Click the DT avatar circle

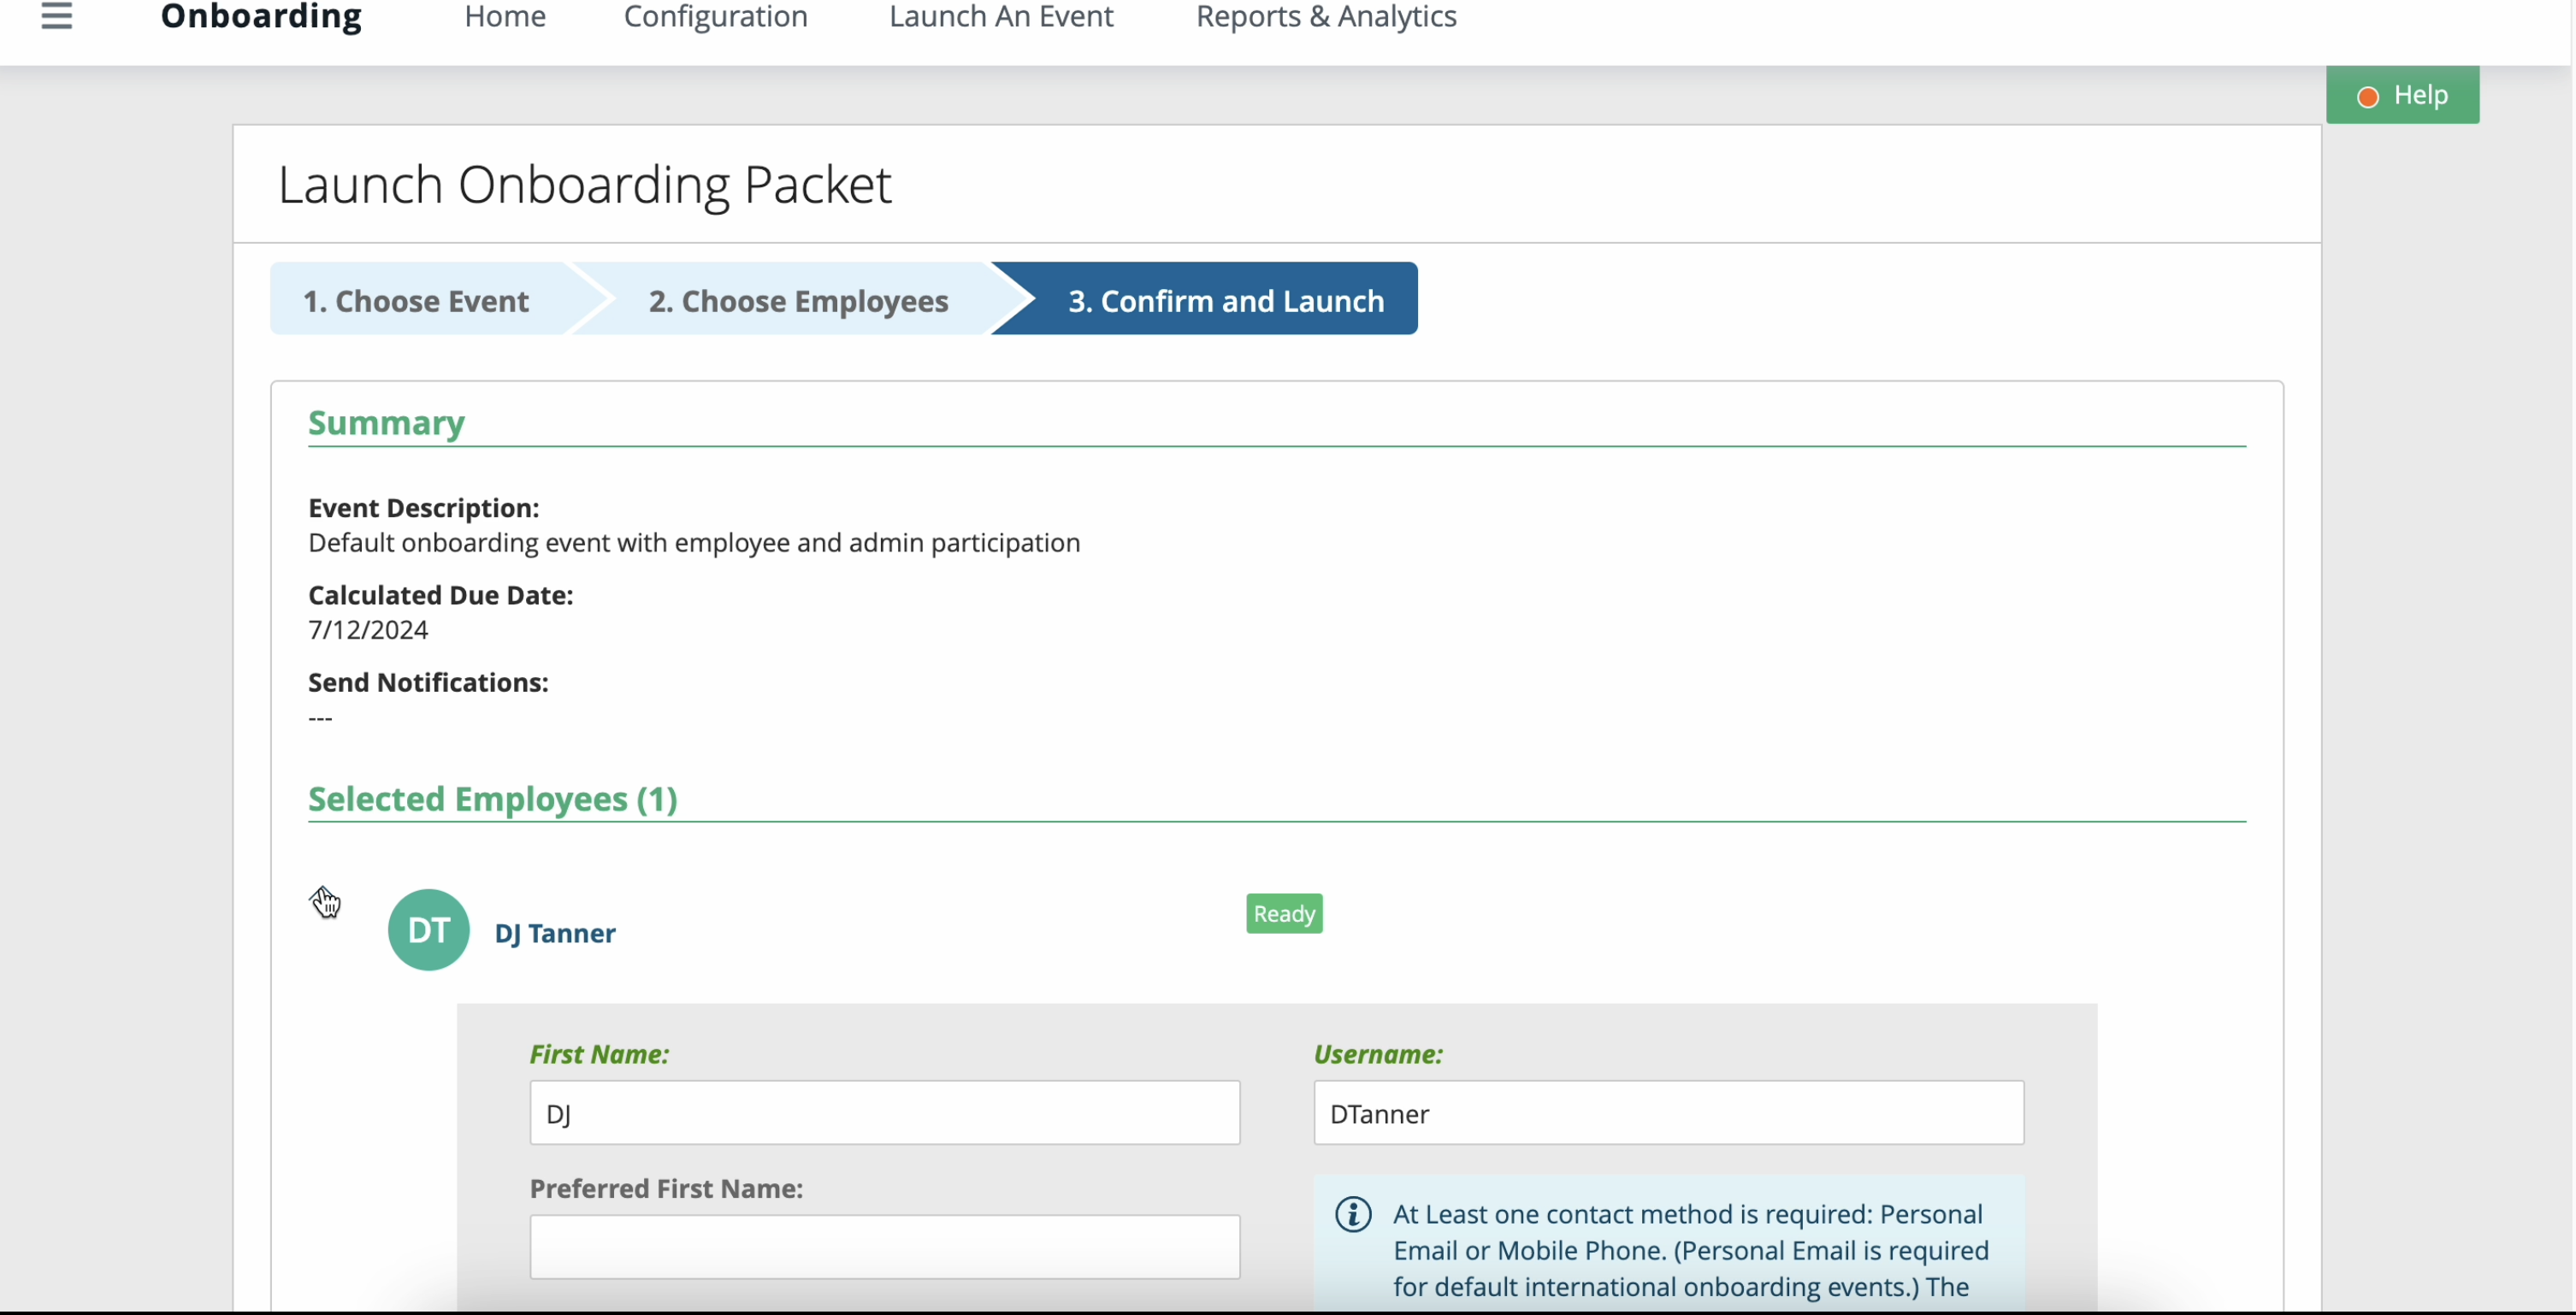click(x=428, y=929)
